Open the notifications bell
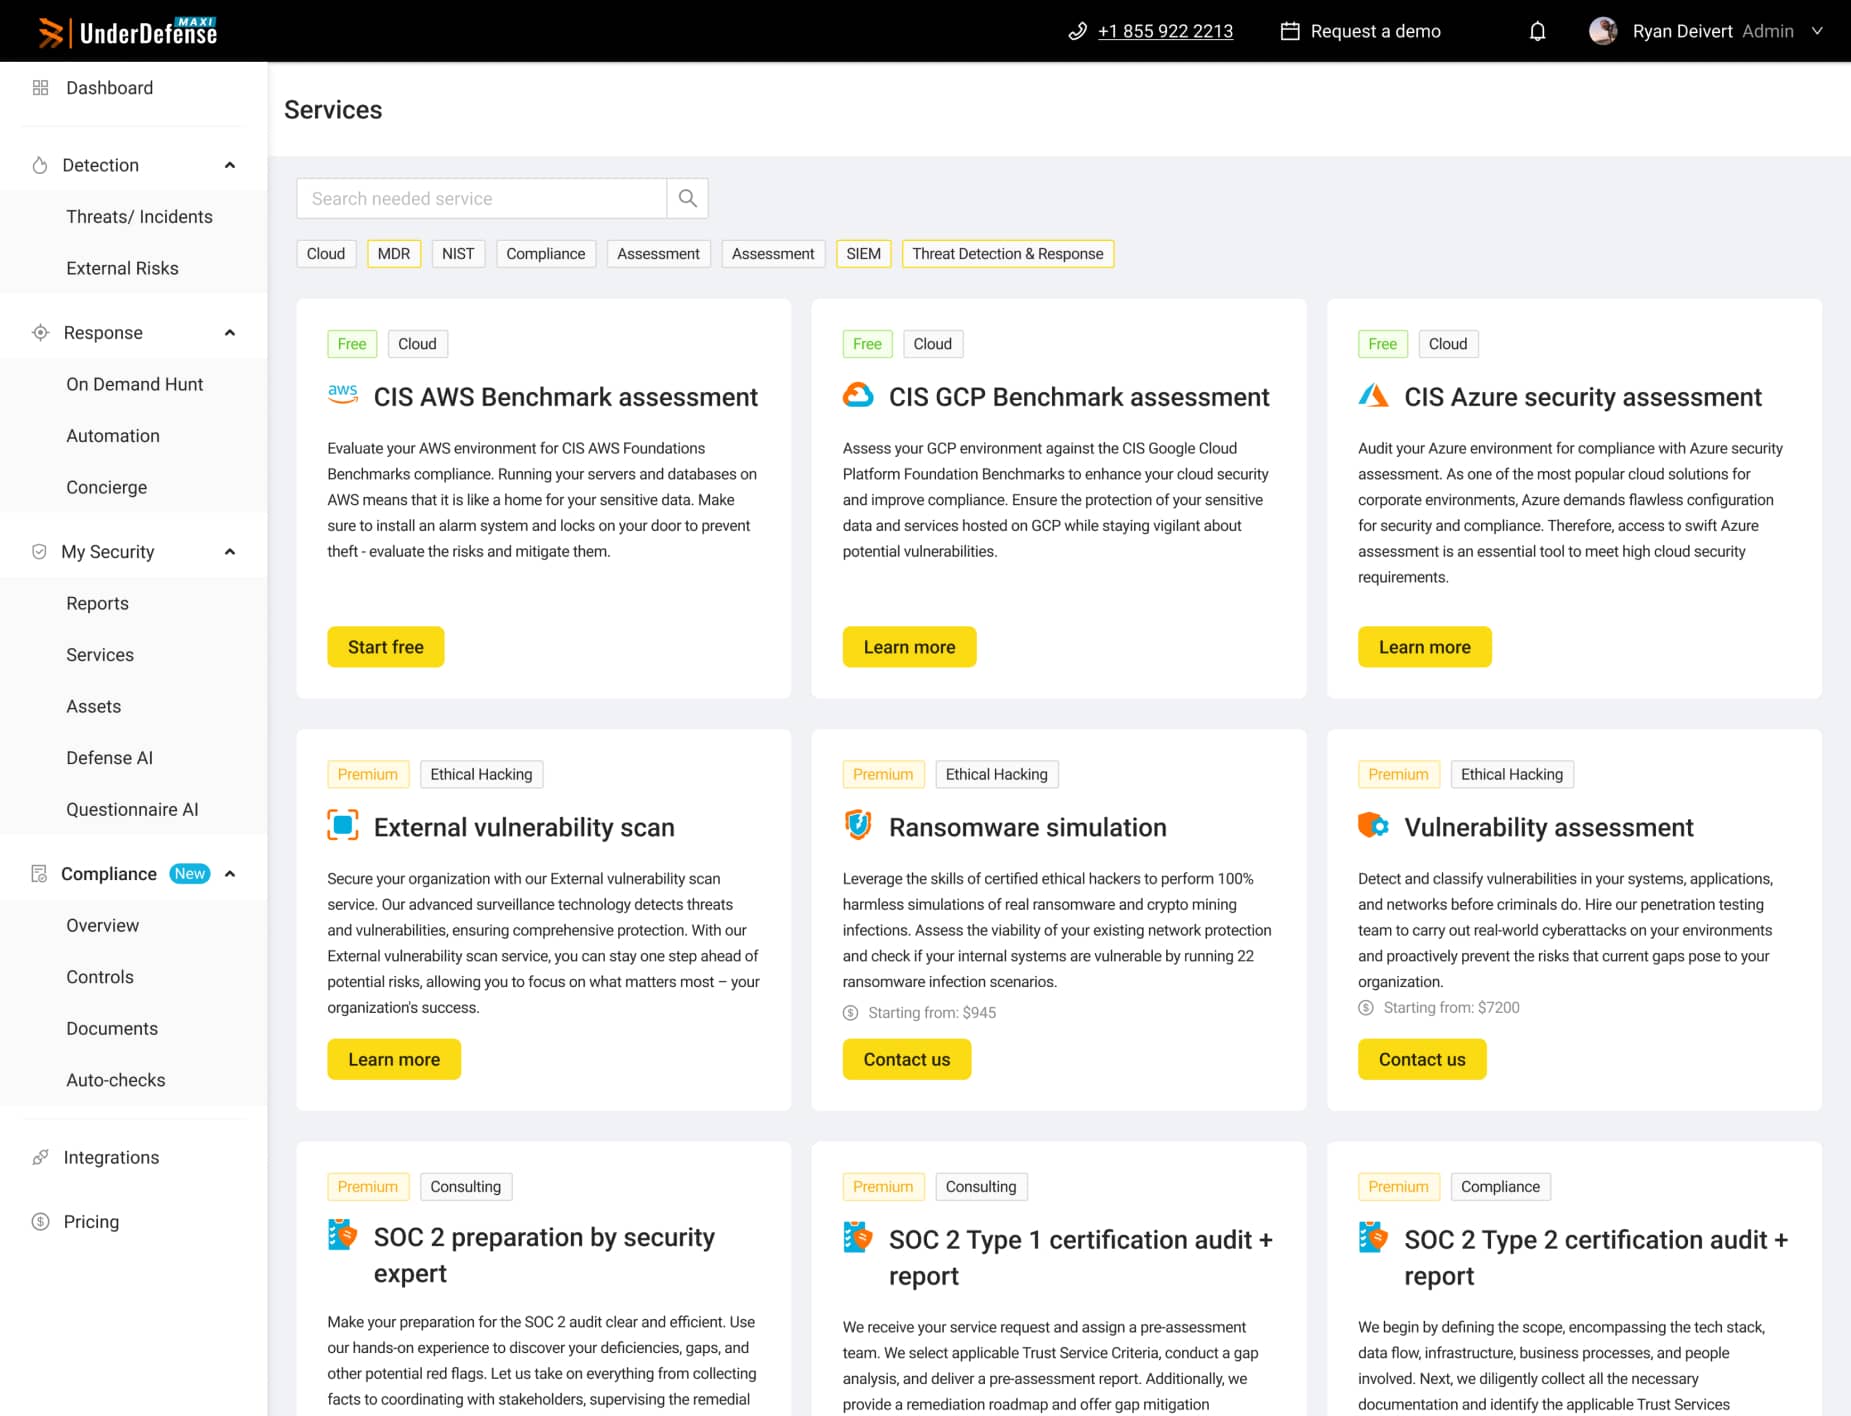1851x1416 pixels. (1538, 31)
